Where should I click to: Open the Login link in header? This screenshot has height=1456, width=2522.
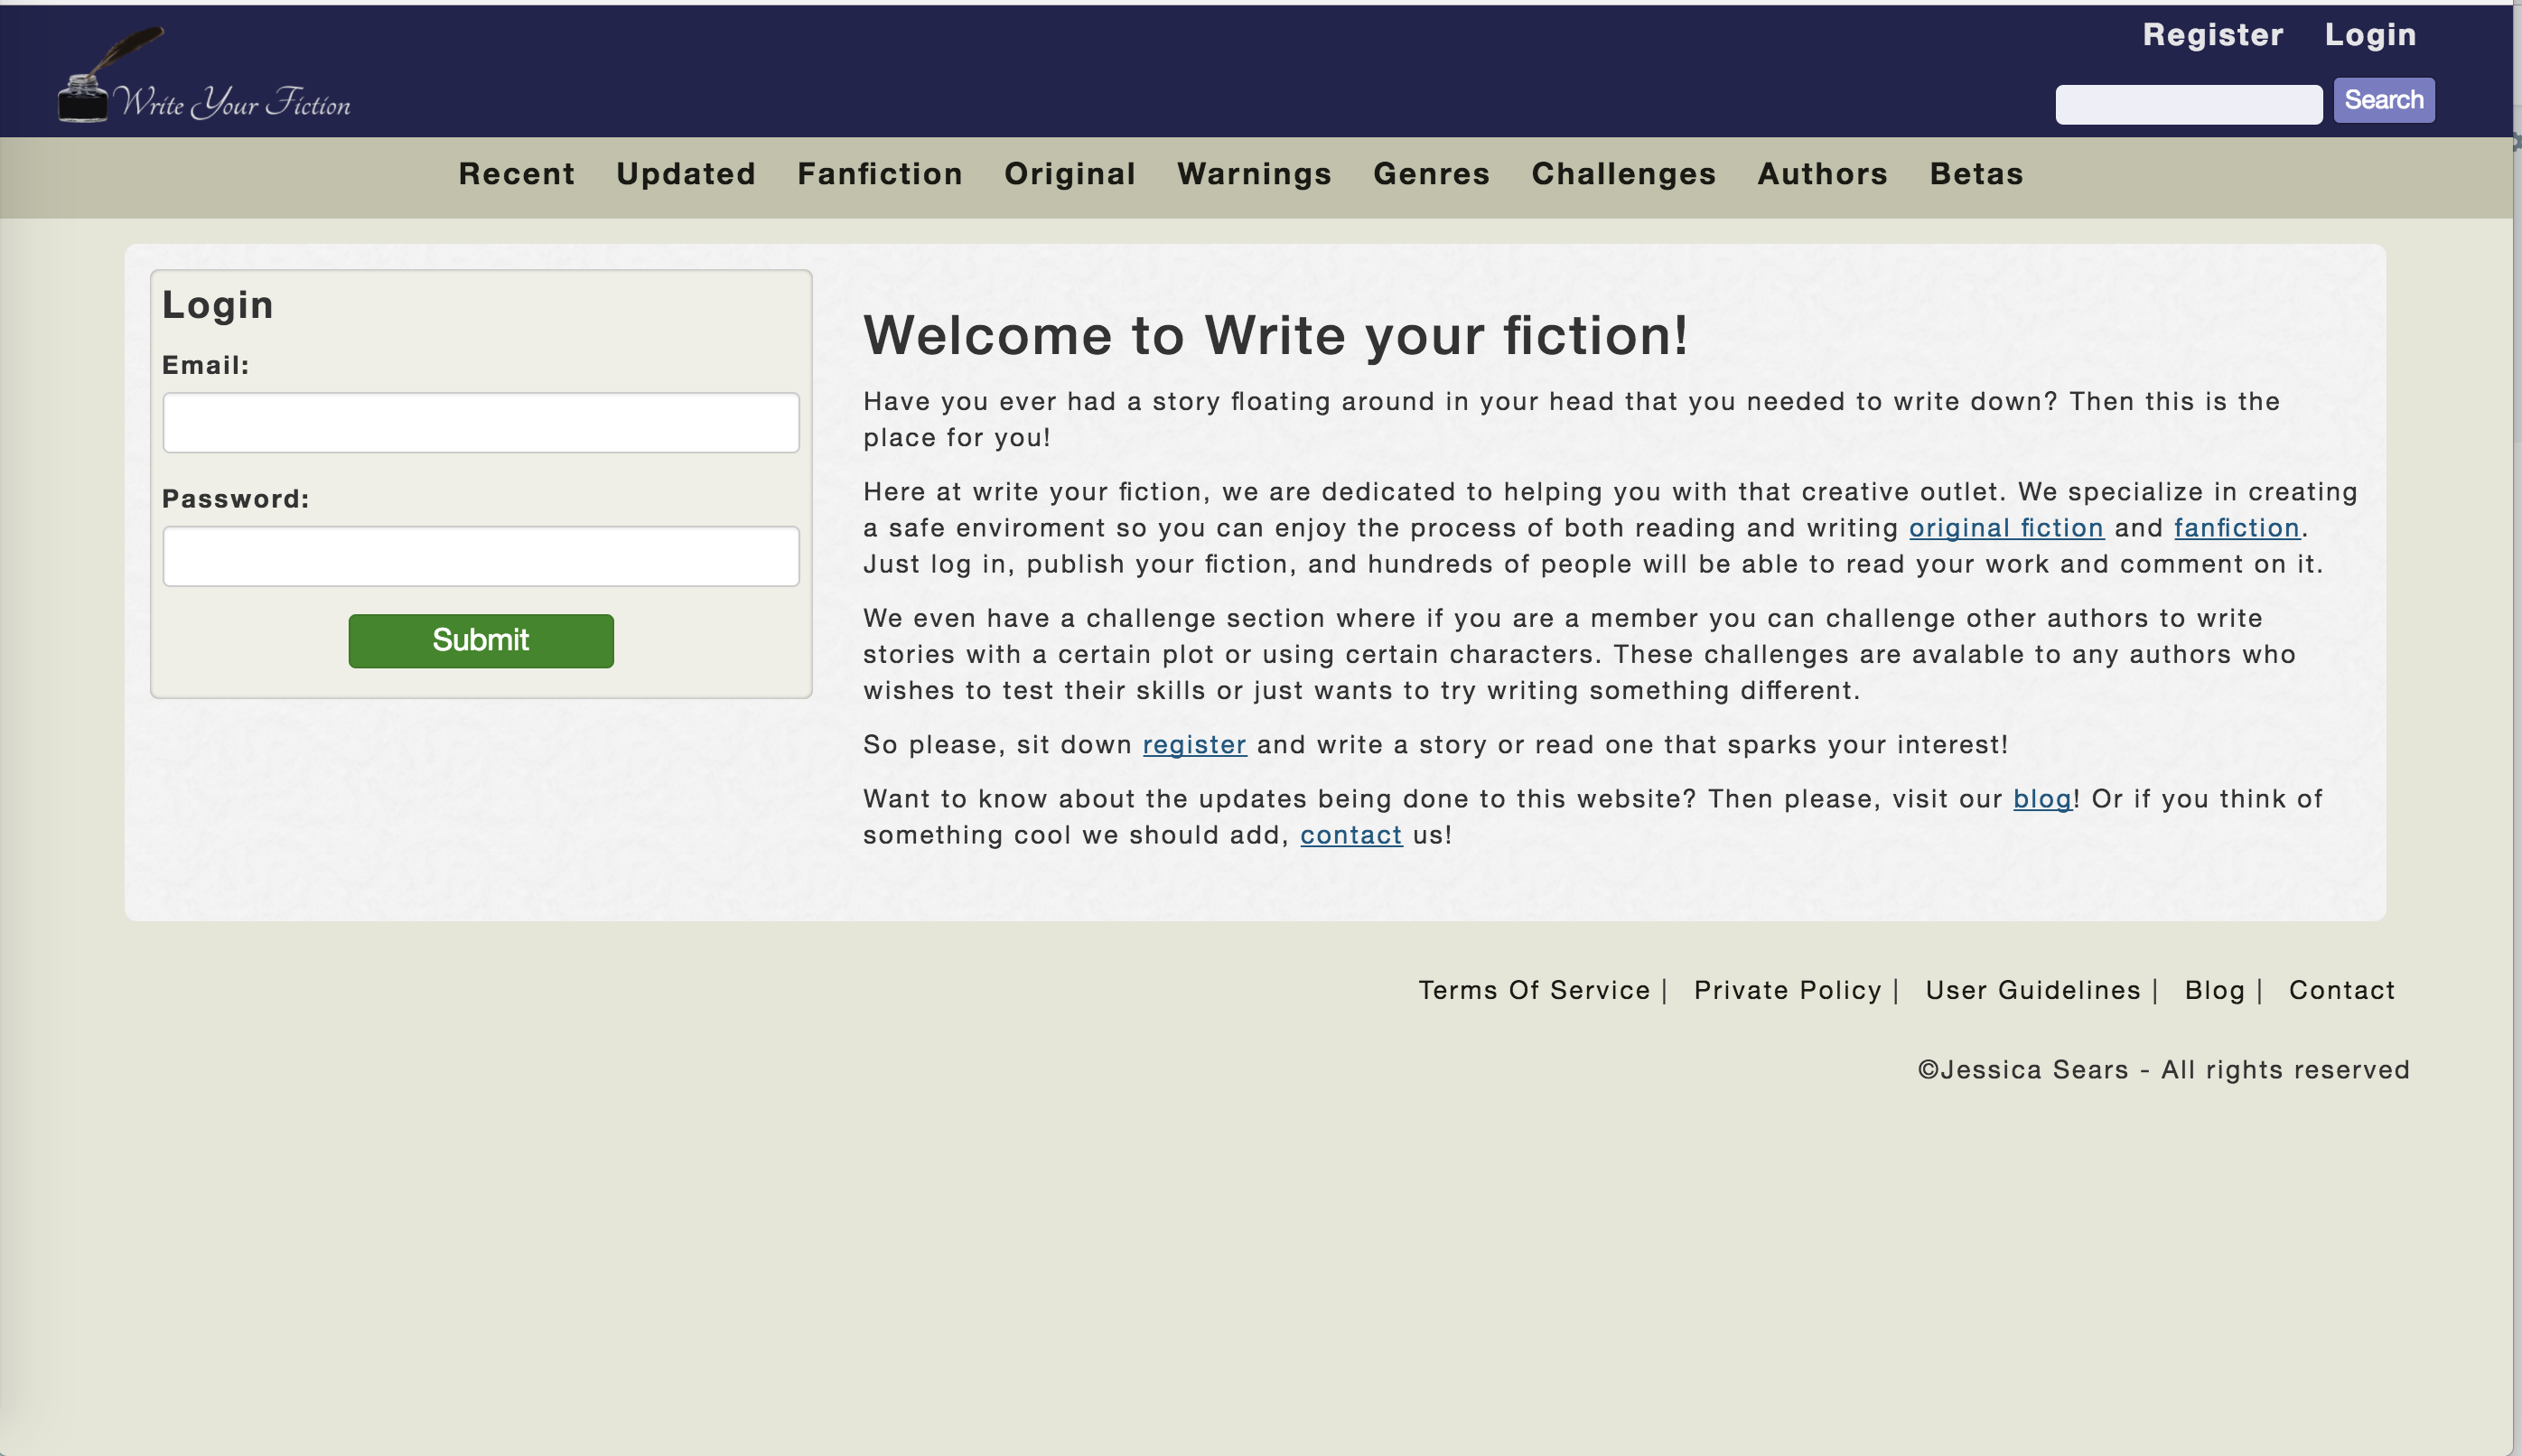pos(2369,35)
